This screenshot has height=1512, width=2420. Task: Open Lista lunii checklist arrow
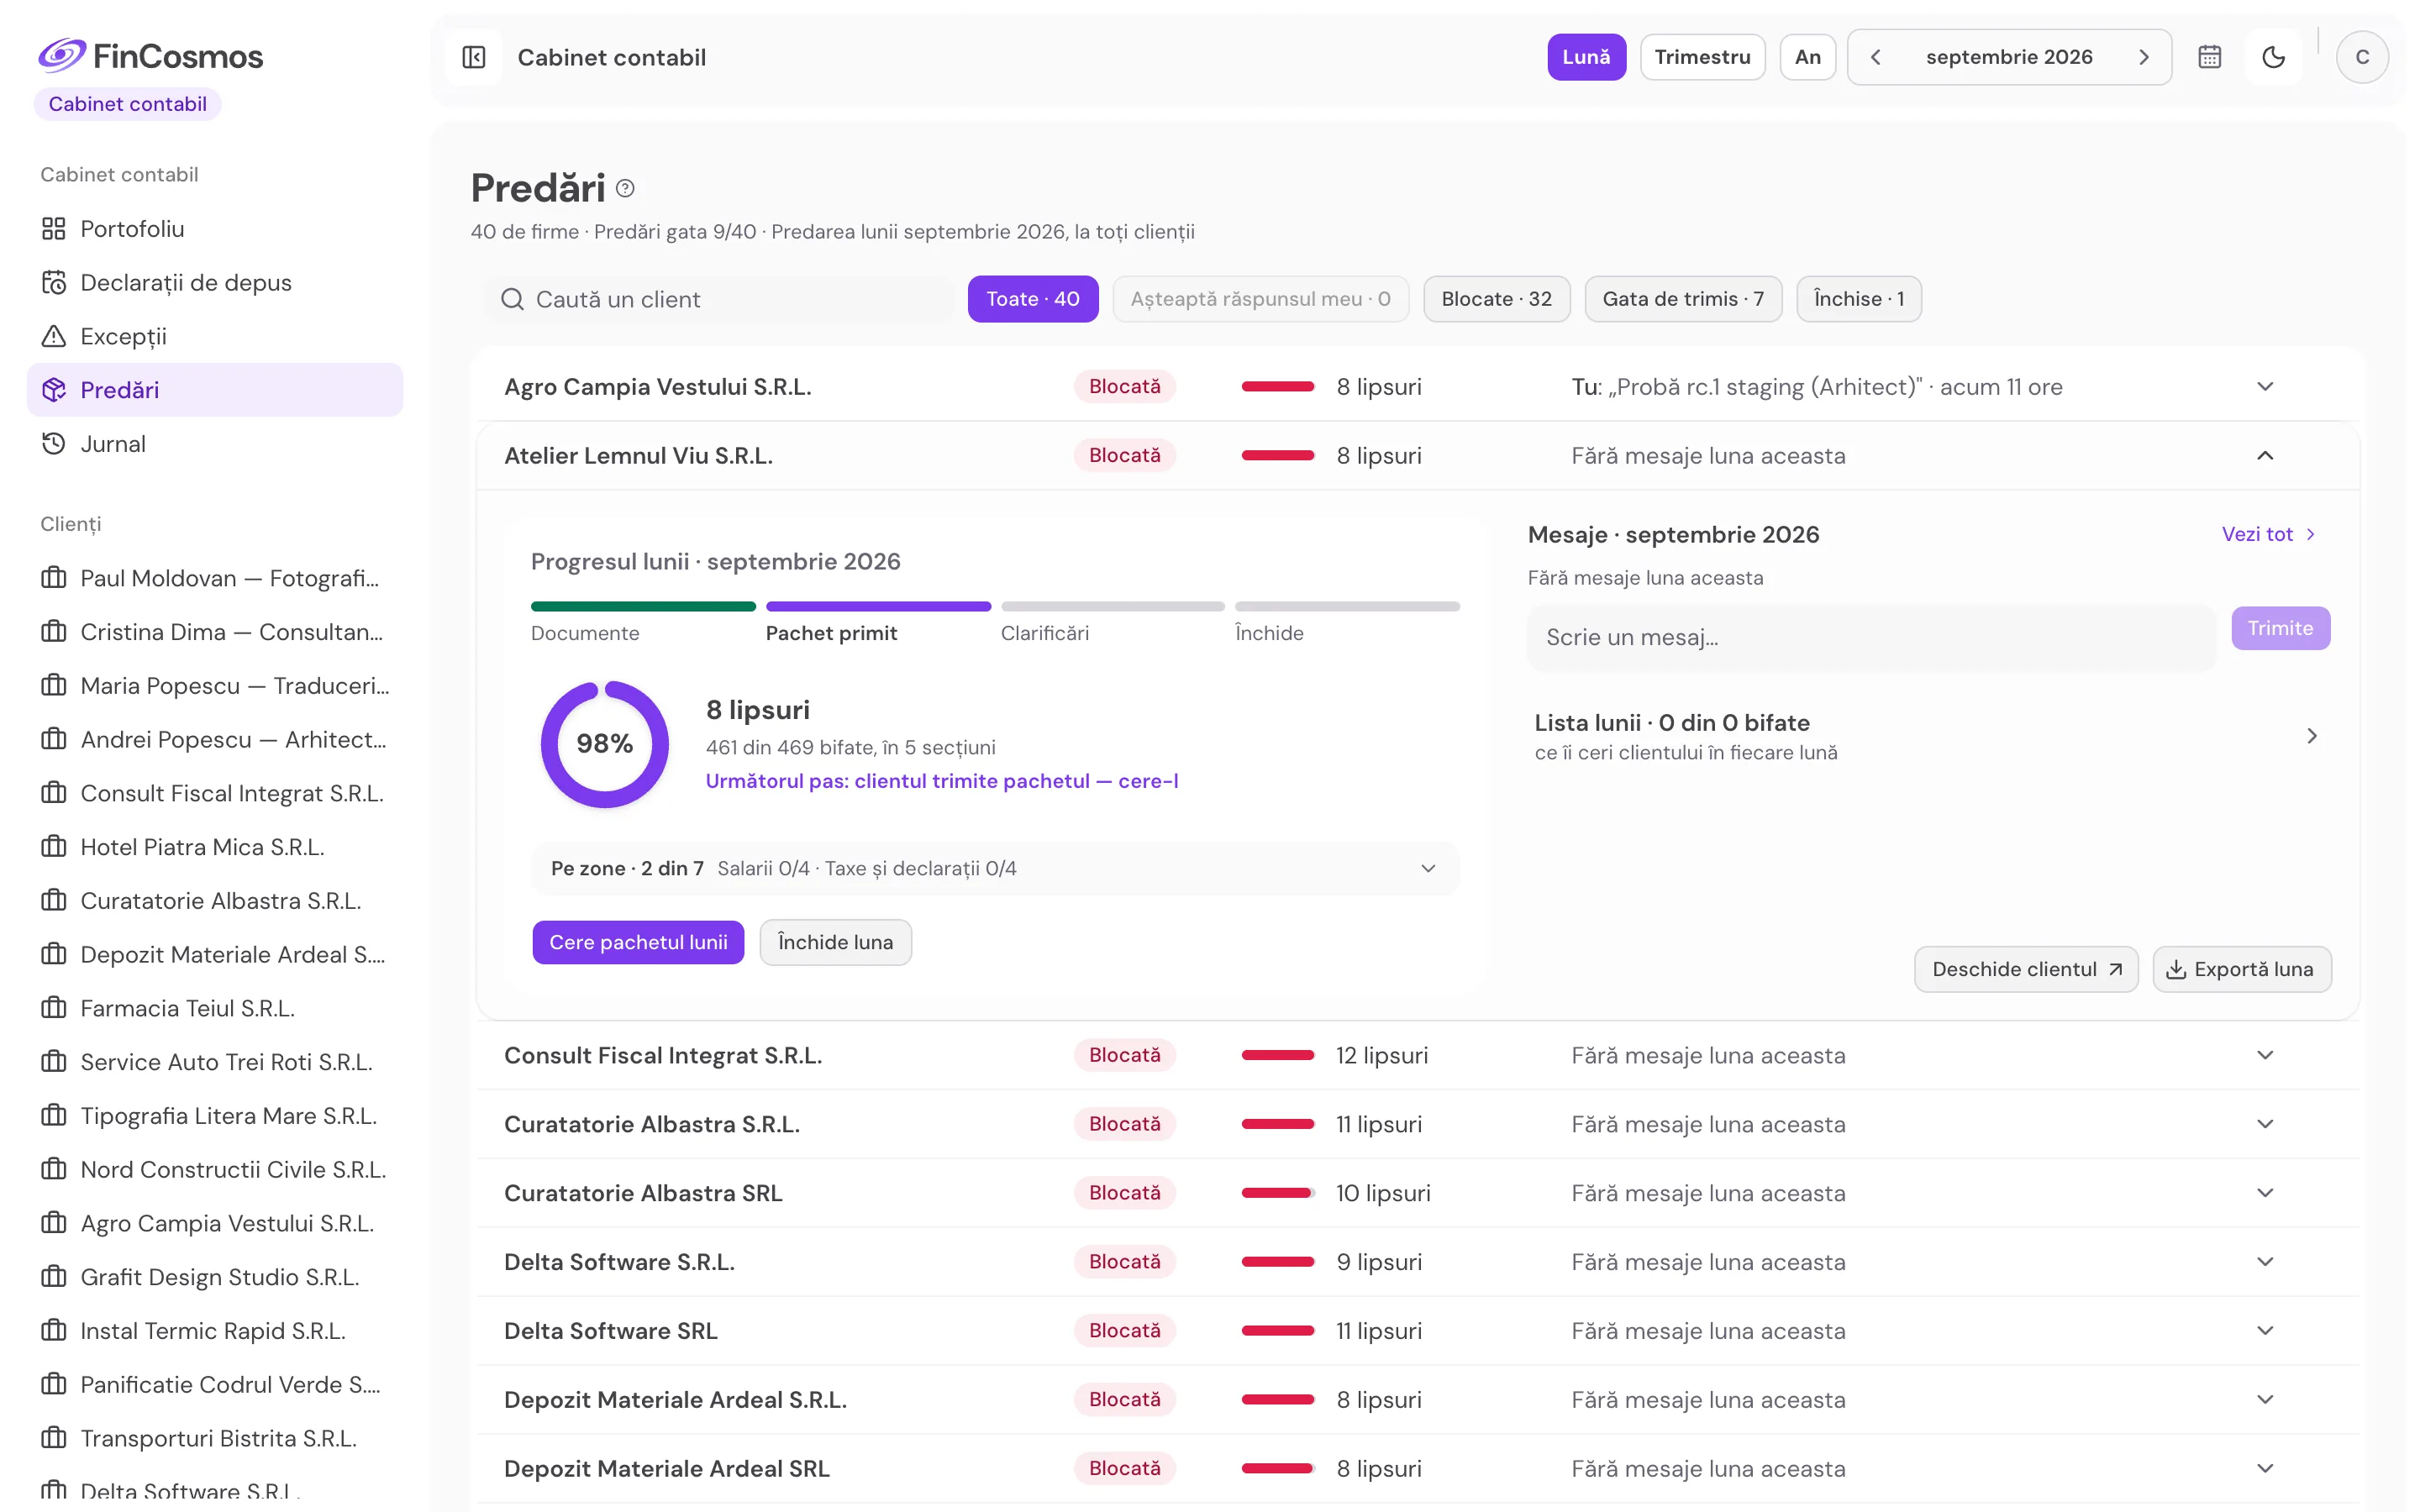pos(2311,736)
